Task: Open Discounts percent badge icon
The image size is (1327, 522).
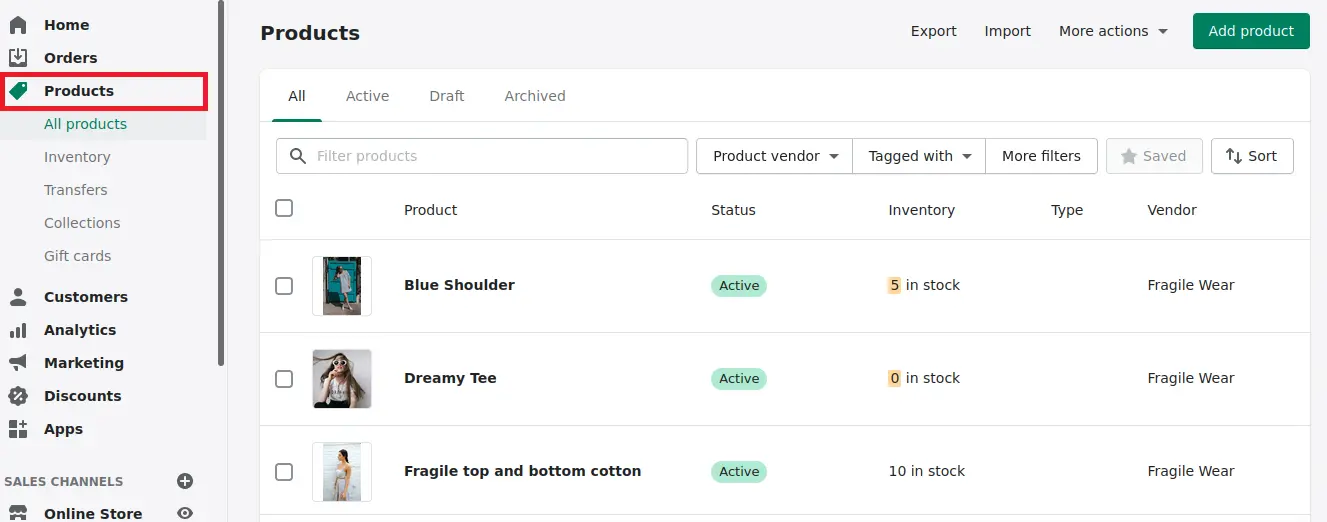Action: click(x=18, y=396)
